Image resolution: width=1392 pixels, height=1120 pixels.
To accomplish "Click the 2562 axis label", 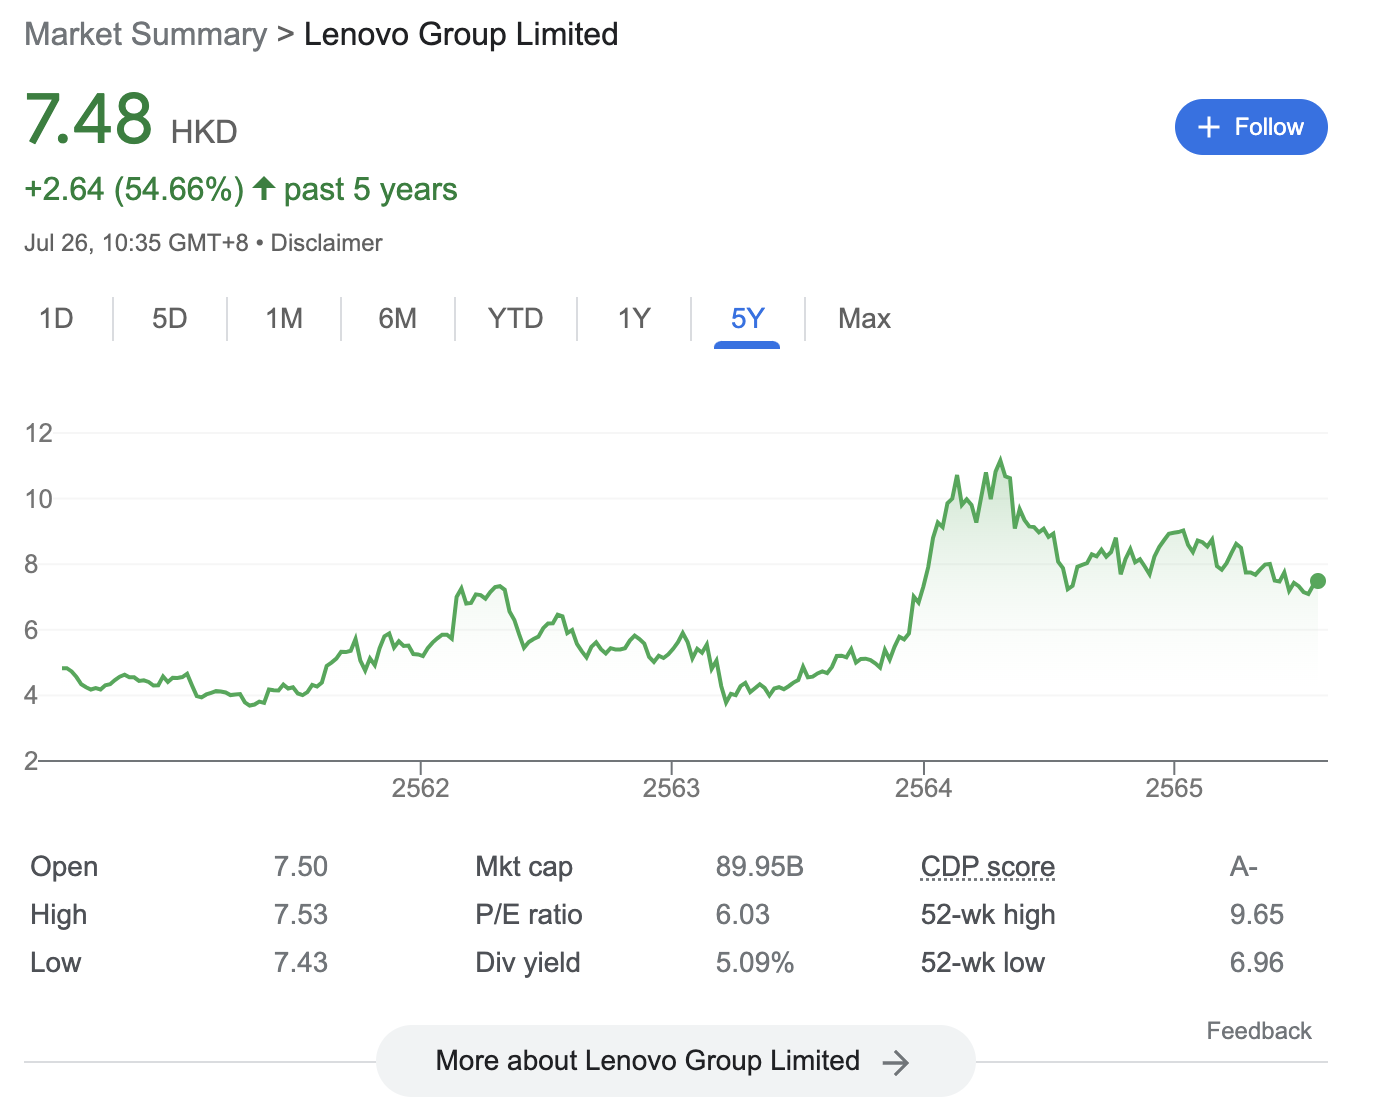I will (420, 788).
